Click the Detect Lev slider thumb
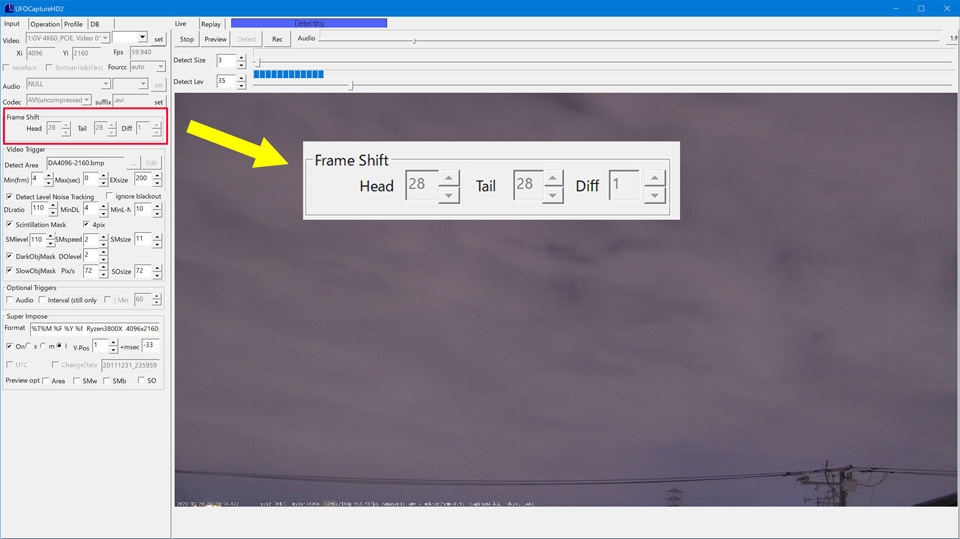Viewport: 960px width, 539px height. tap(351, 86)
